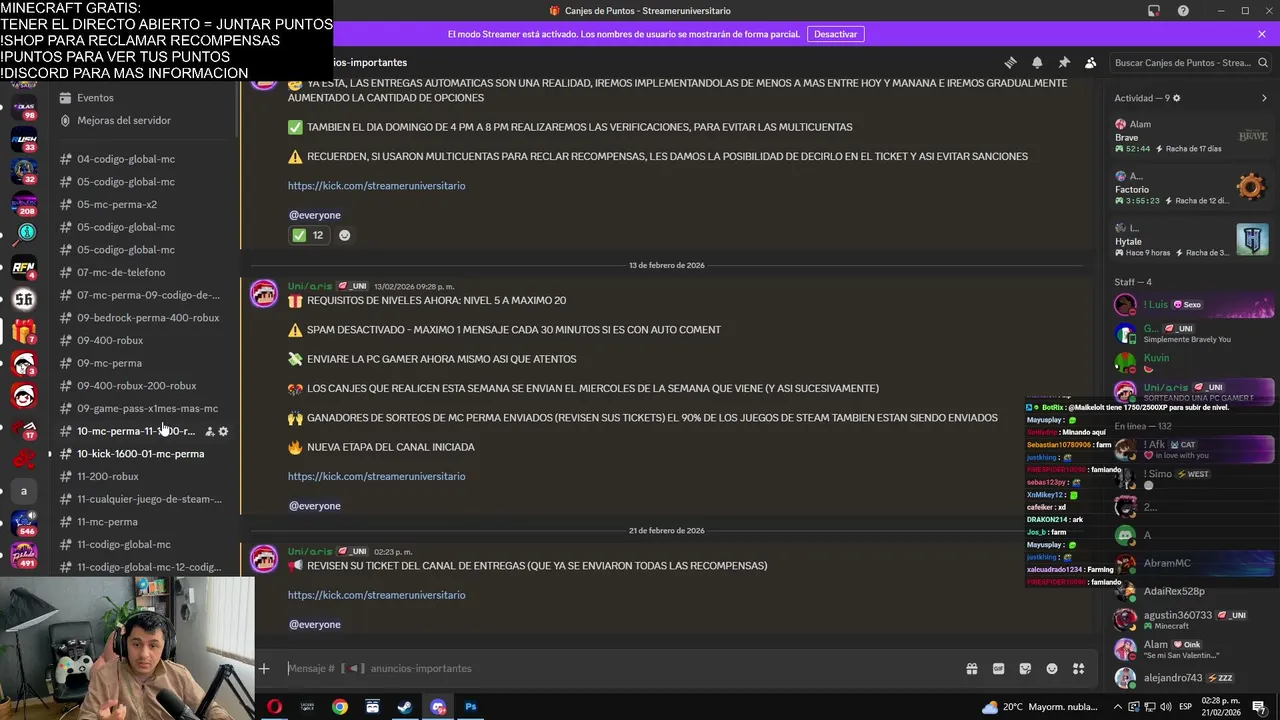Select the RUSH server icon with badge 33
The image size is (1280, 720).
coord(24,140)
